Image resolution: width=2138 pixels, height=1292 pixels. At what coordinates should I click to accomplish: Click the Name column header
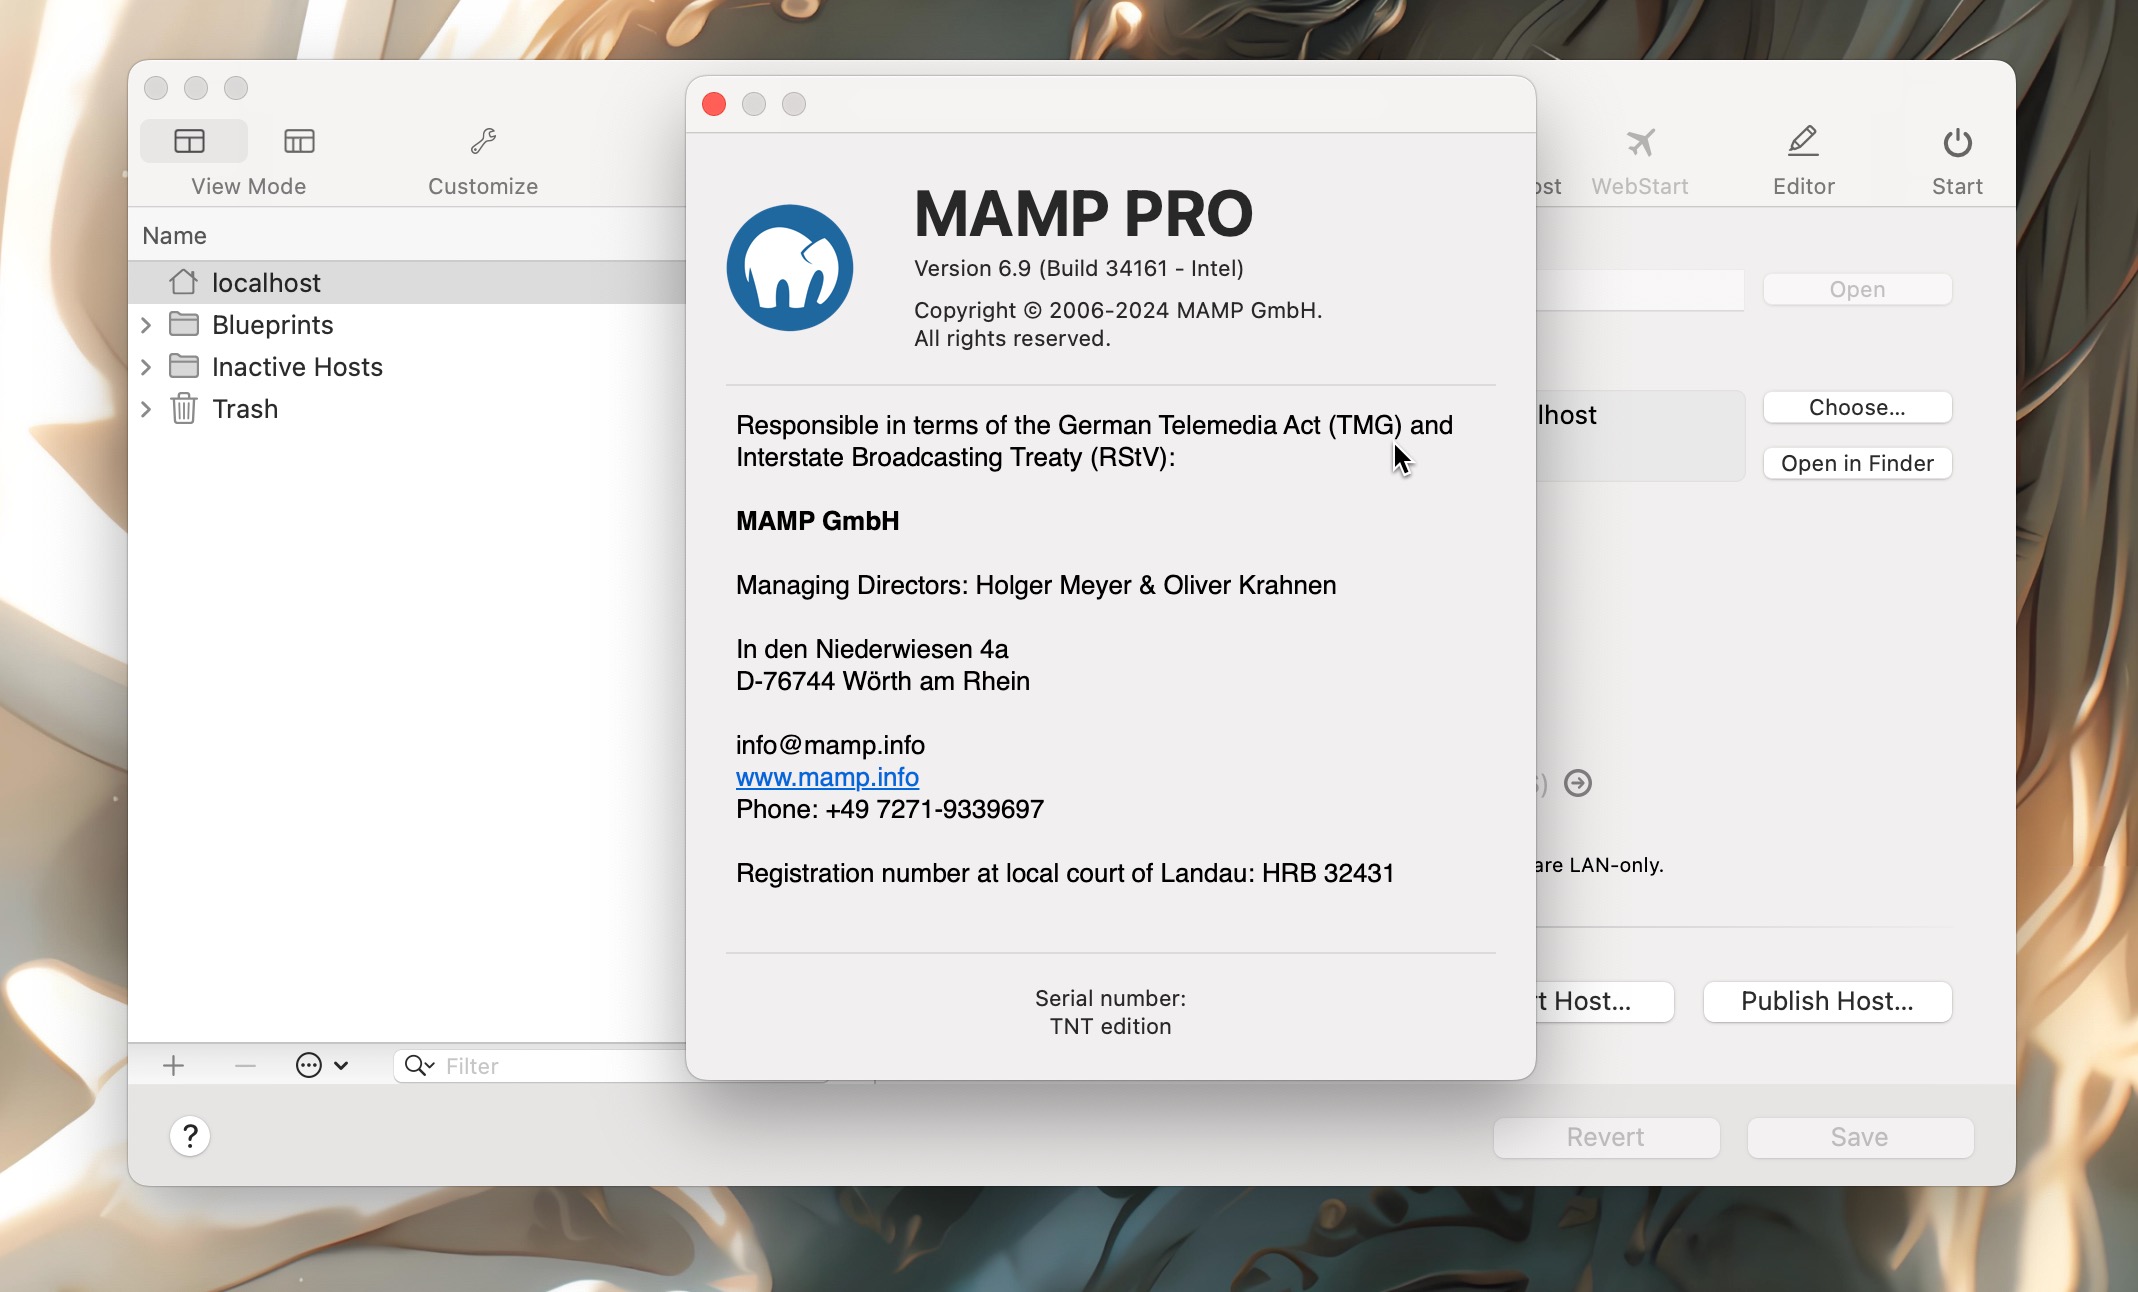174,236
